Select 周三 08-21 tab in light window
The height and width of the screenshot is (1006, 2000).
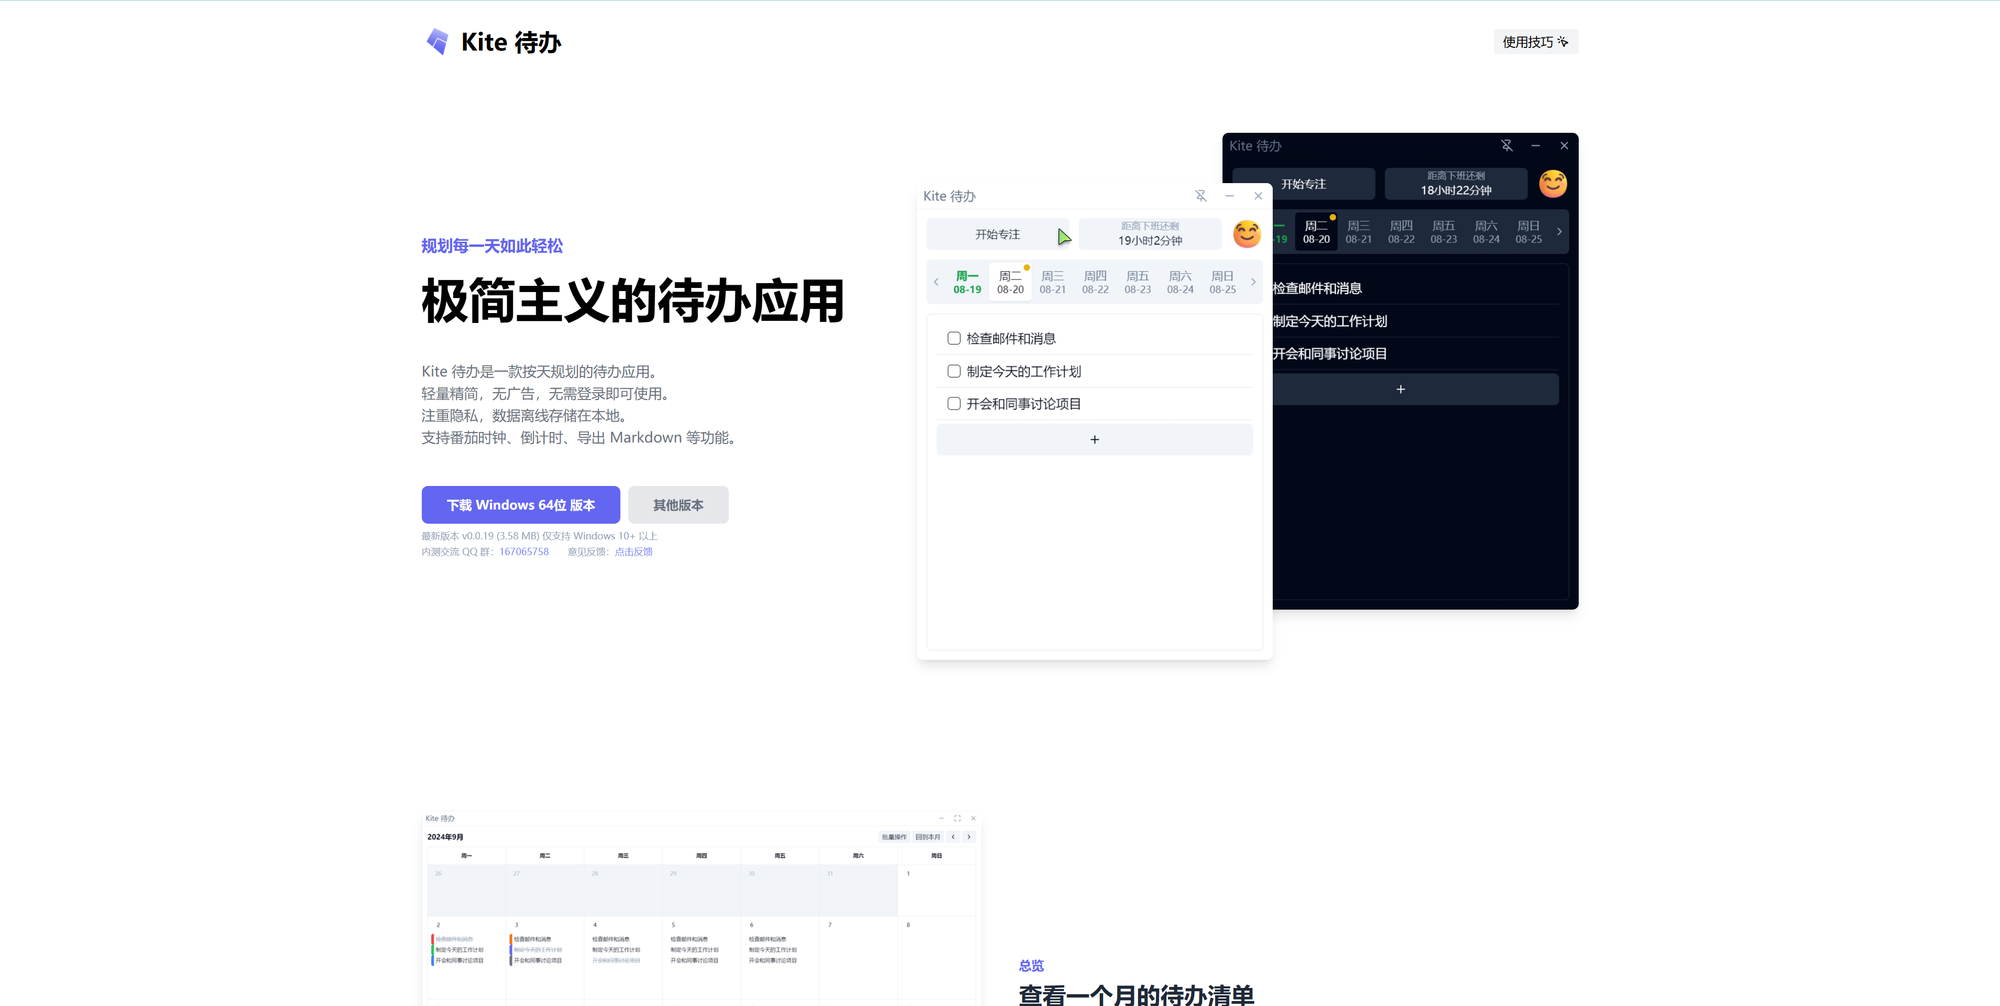(1053, 282)
